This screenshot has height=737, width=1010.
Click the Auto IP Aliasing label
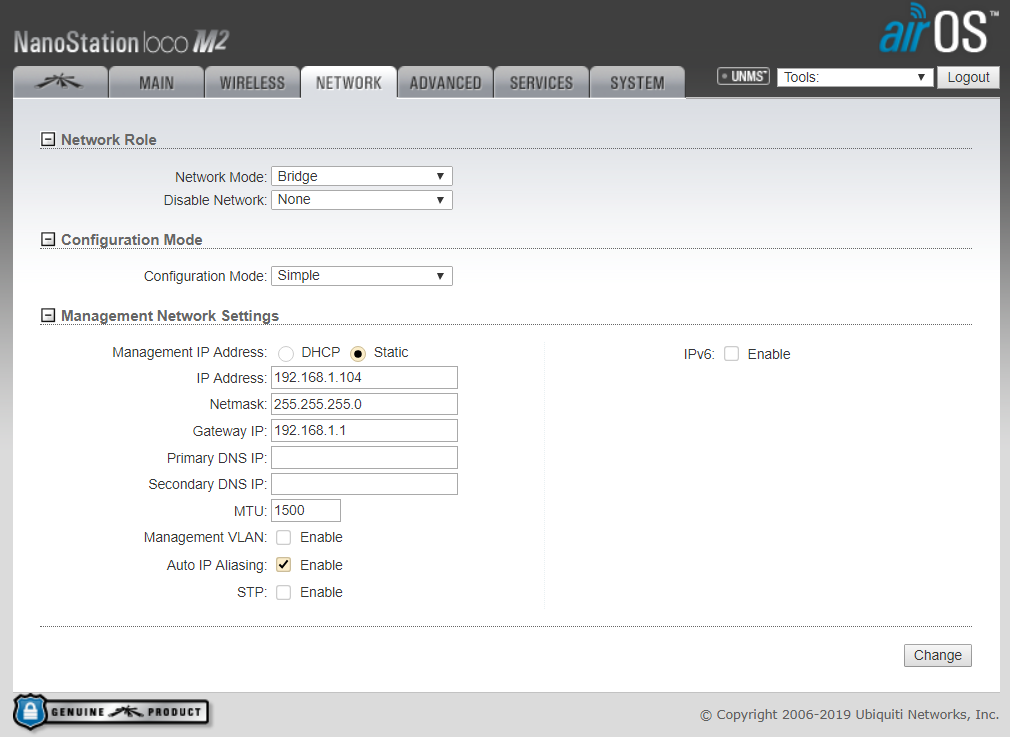tap(217, 565)
